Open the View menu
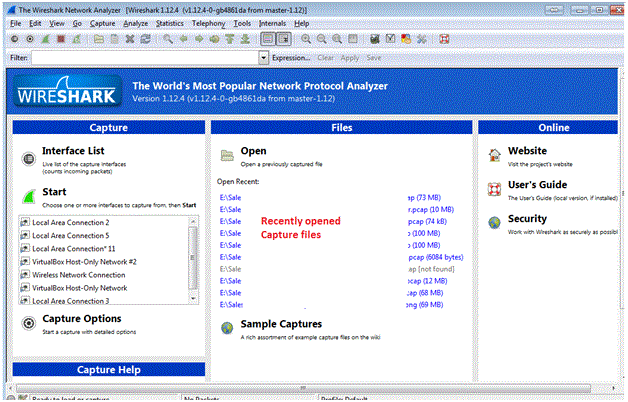Image resolution: width=628 pixels, height=402 pixels. click(57, 24)
